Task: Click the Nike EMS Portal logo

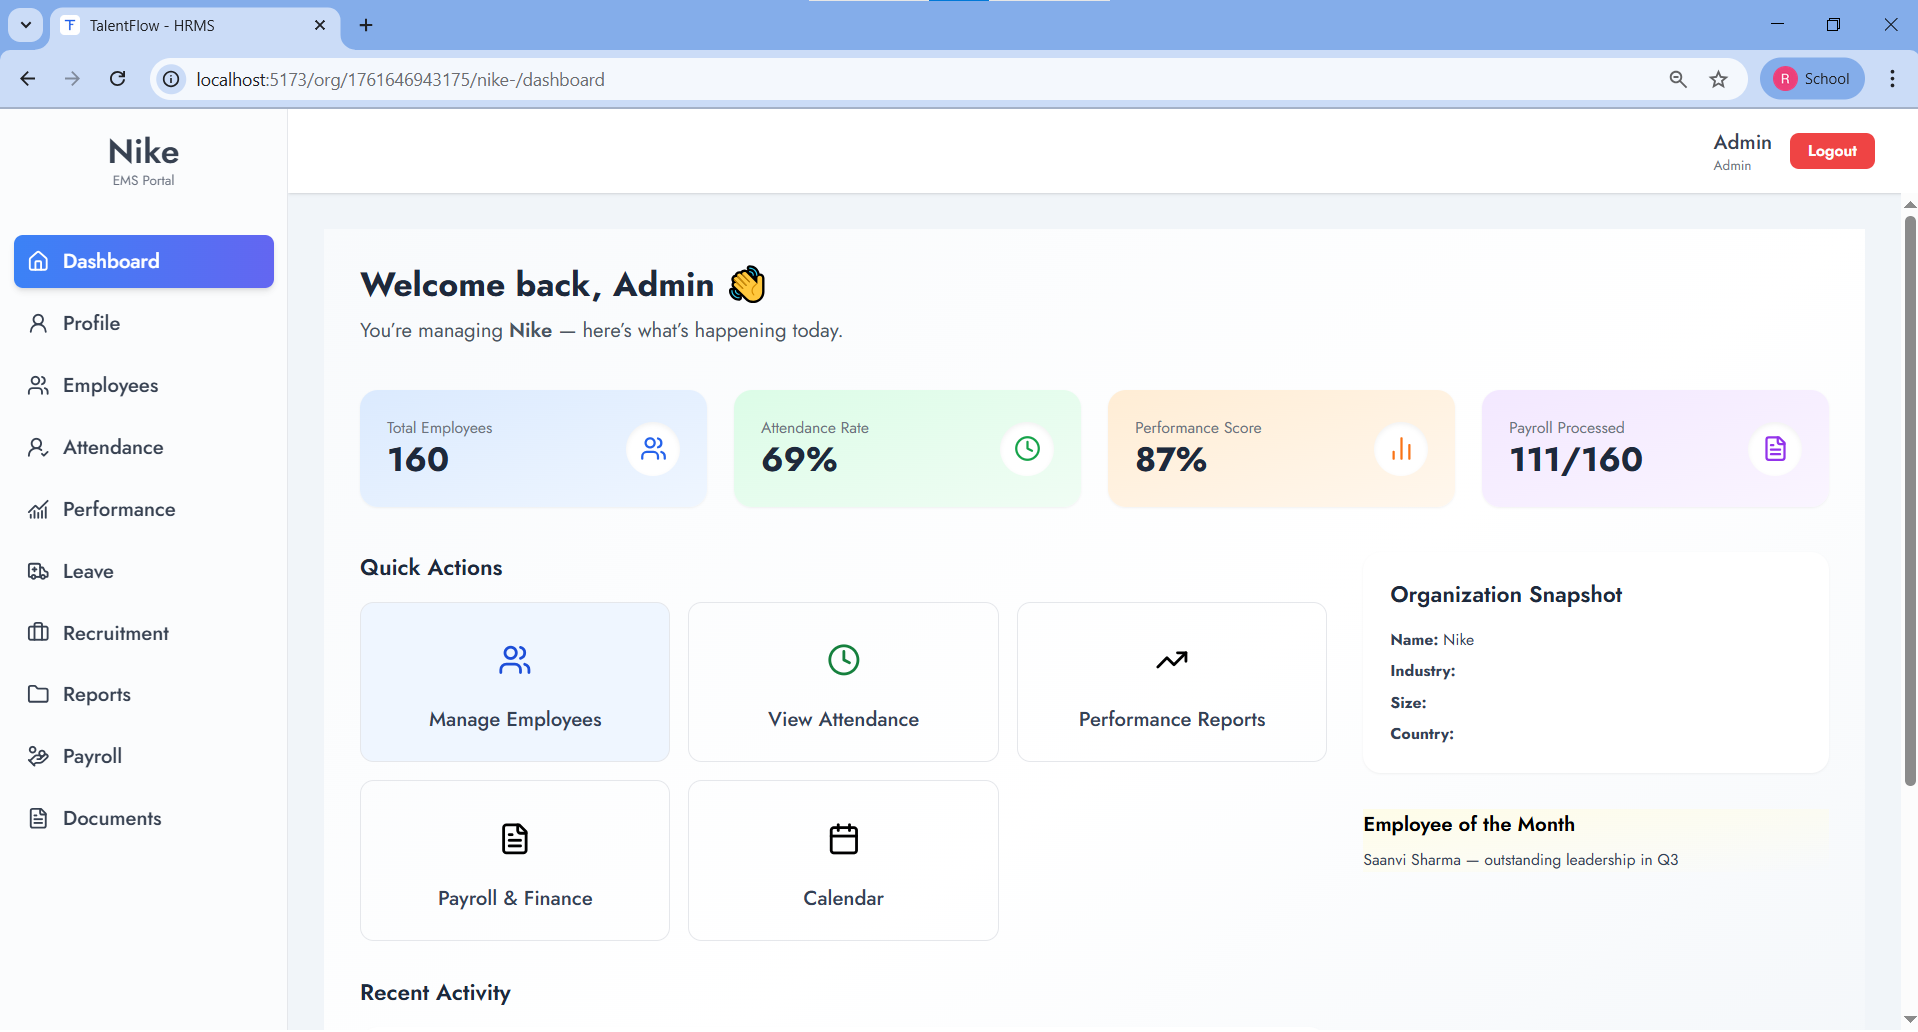Action: (x=144, y=161)
